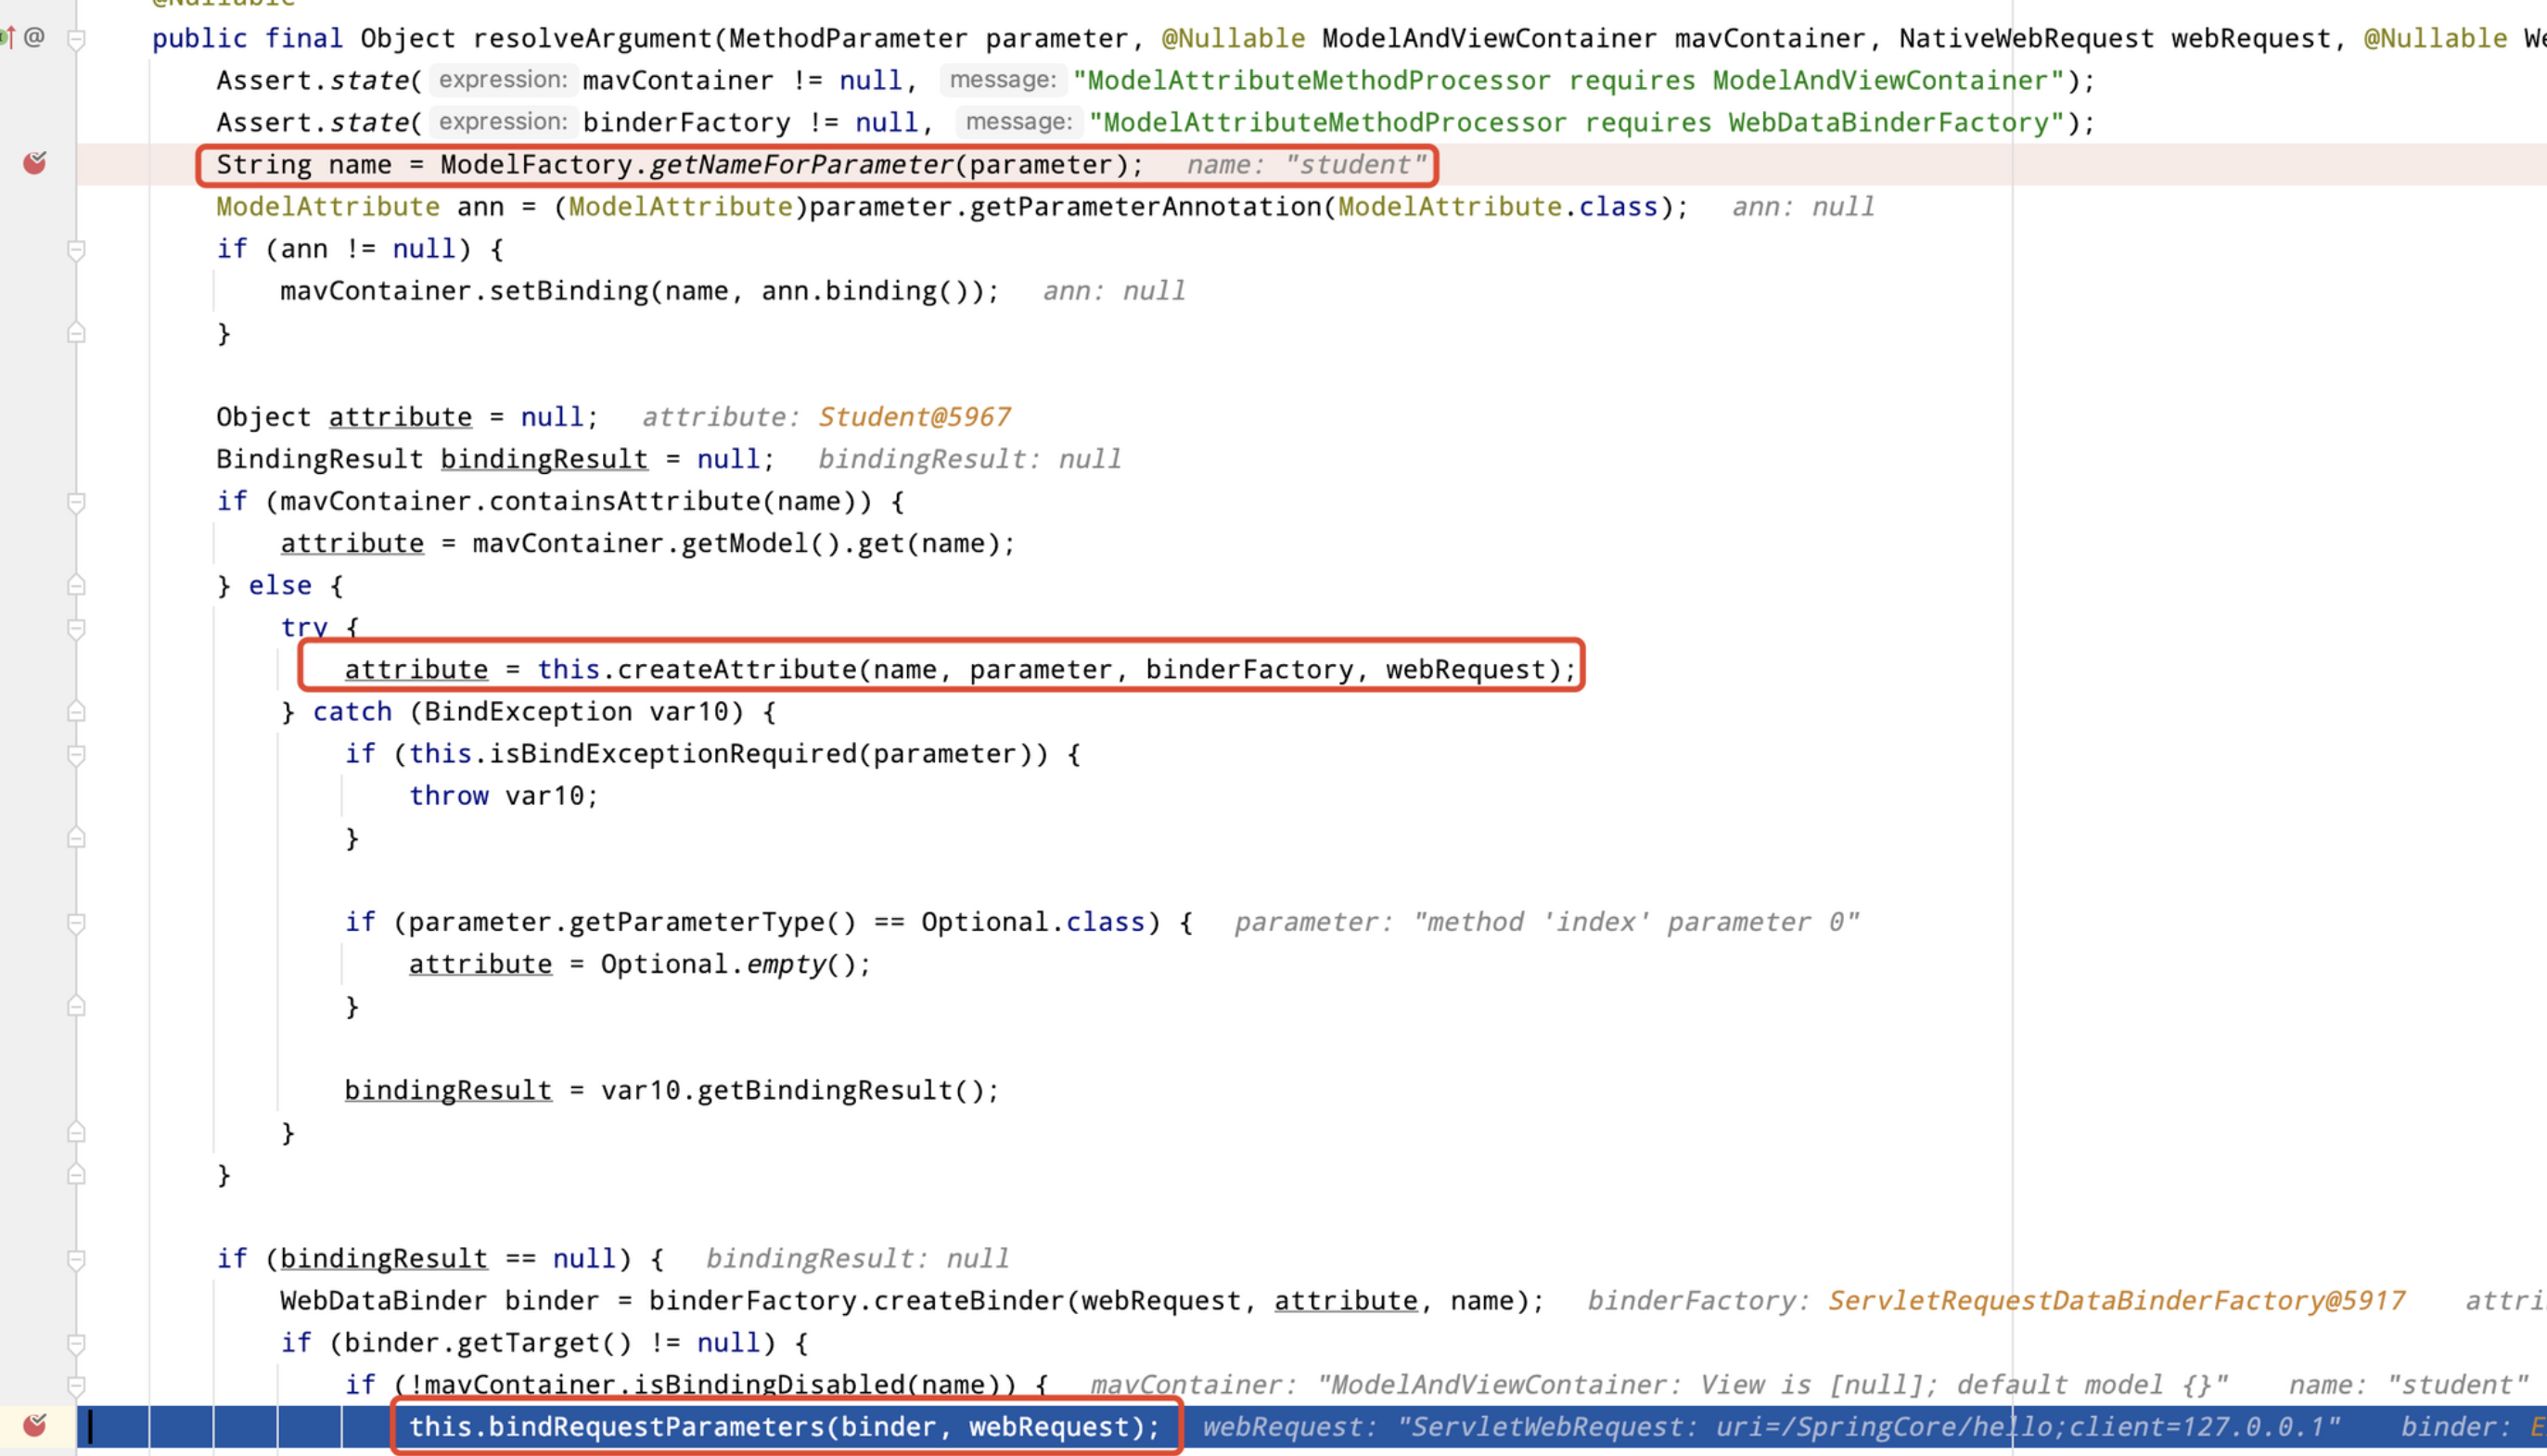2547x1456 pixels.
Task: Fold the '} else {' block marker
Action: [76, 585]
